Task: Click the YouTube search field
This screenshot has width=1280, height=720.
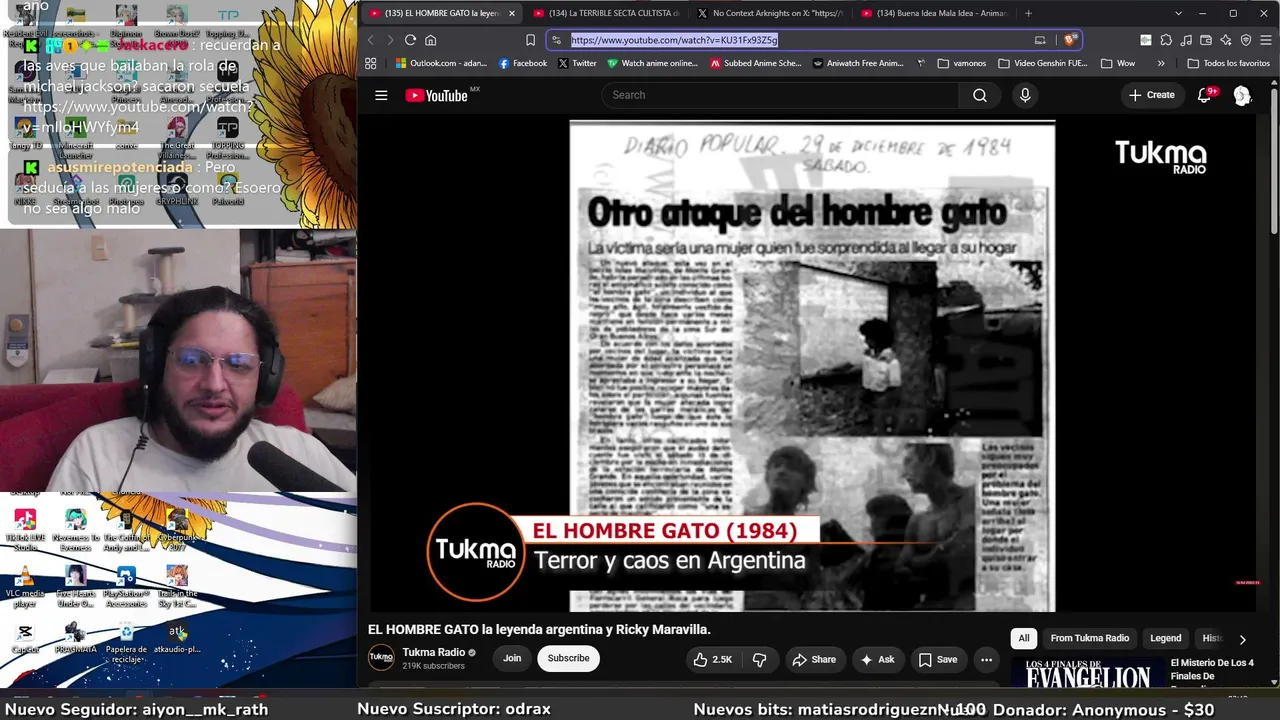Action: click(780, 95)
